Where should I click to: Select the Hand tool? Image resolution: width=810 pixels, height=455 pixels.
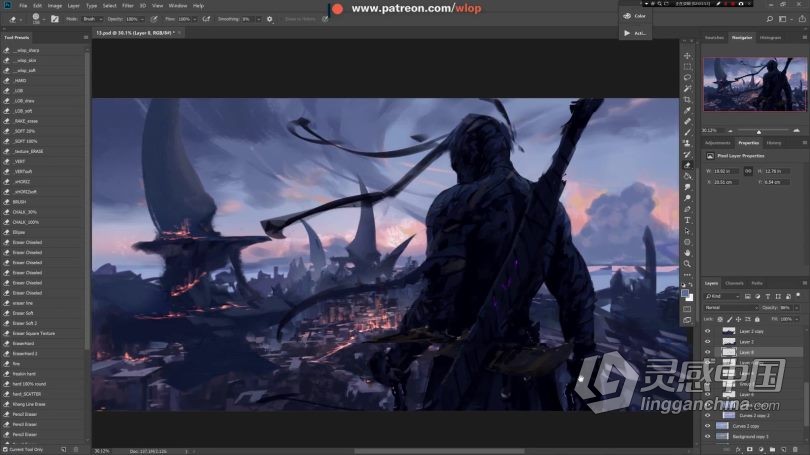point(687,253)
